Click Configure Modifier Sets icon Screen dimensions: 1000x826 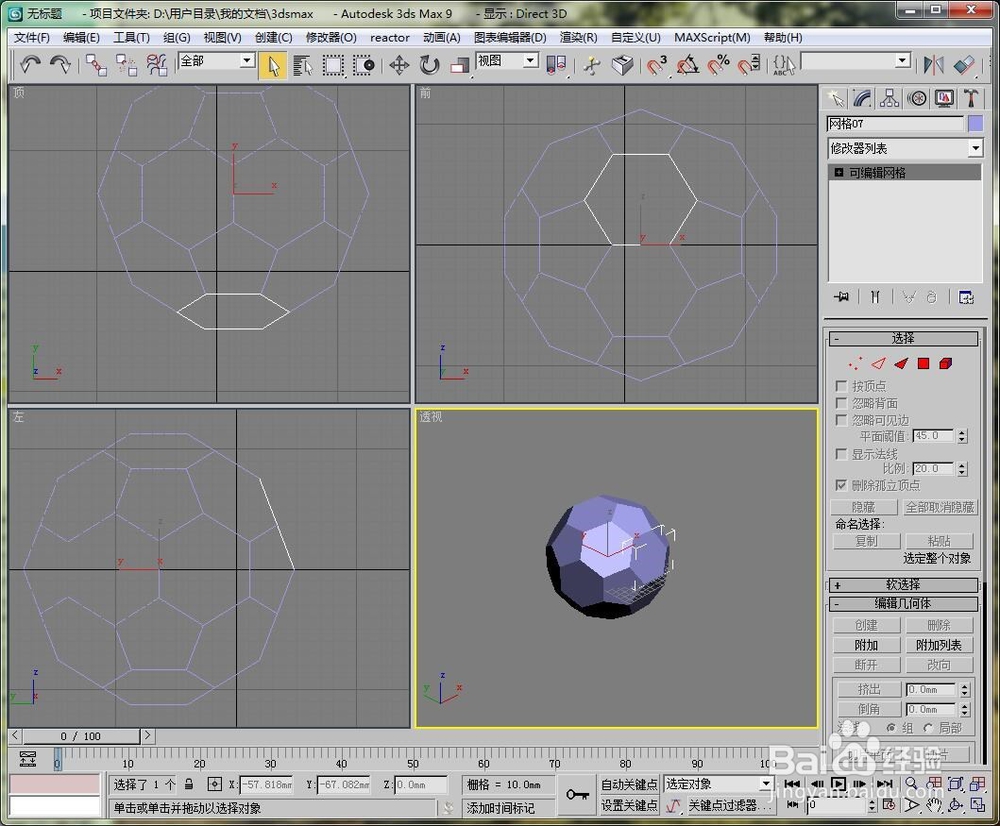pyautogui.click(x=966, y=297)
